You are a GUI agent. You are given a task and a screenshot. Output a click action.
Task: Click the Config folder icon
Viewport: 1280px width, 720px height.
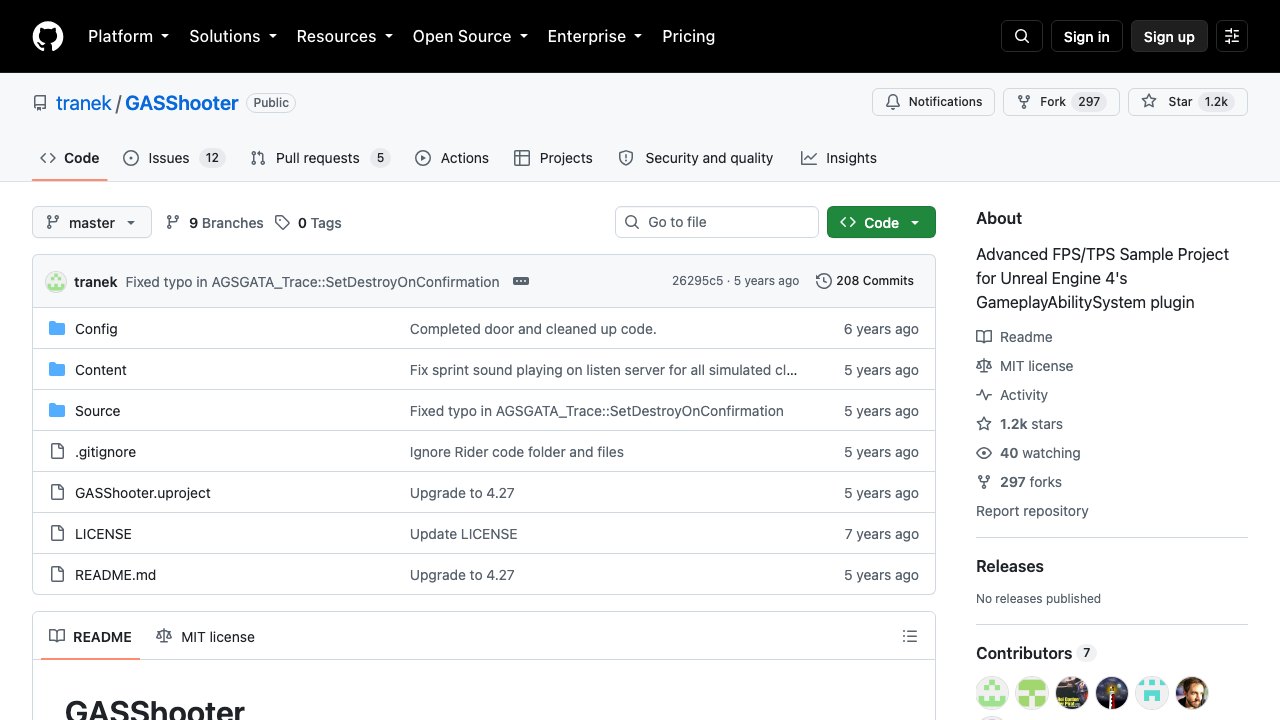(57, 329)
